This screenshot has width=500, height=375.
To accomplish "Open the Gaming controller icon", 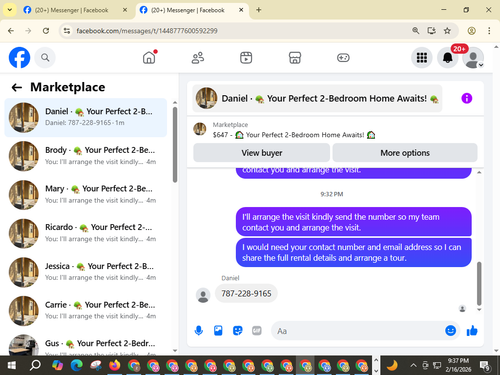I will click(x=343, y=58).
